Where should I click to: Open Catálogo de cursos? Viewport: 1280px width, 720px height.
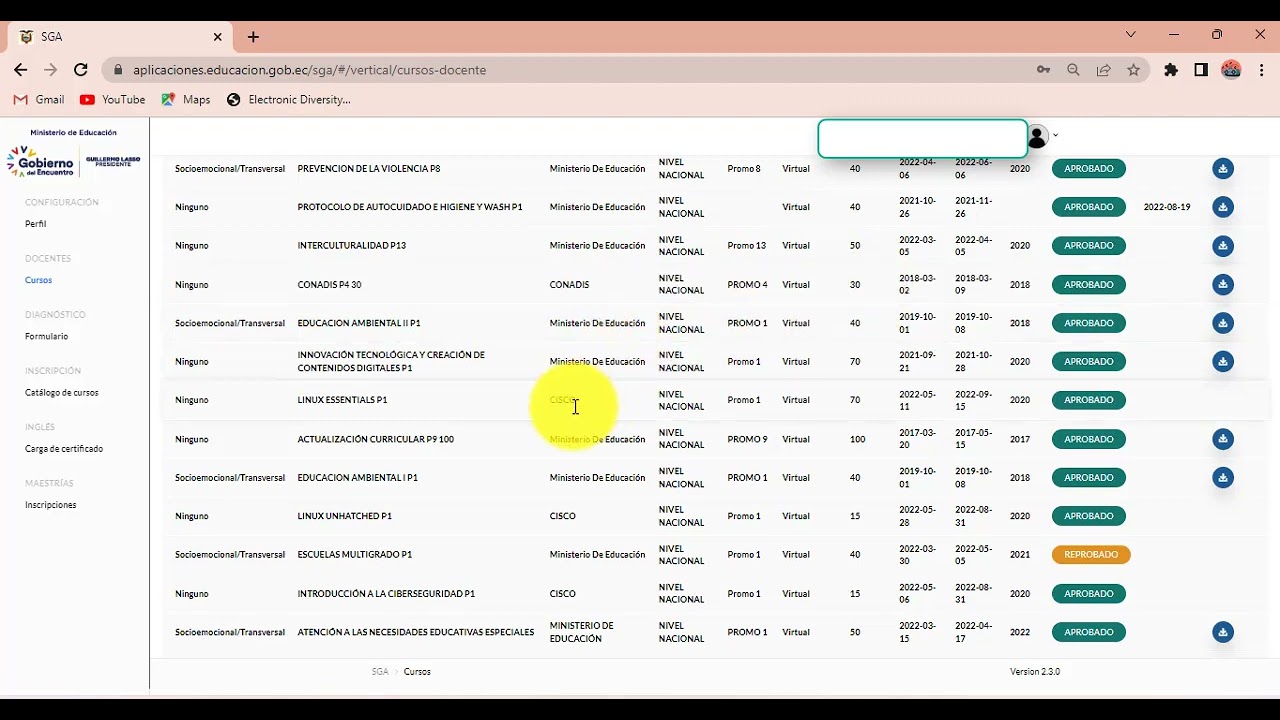coord(62,393)
